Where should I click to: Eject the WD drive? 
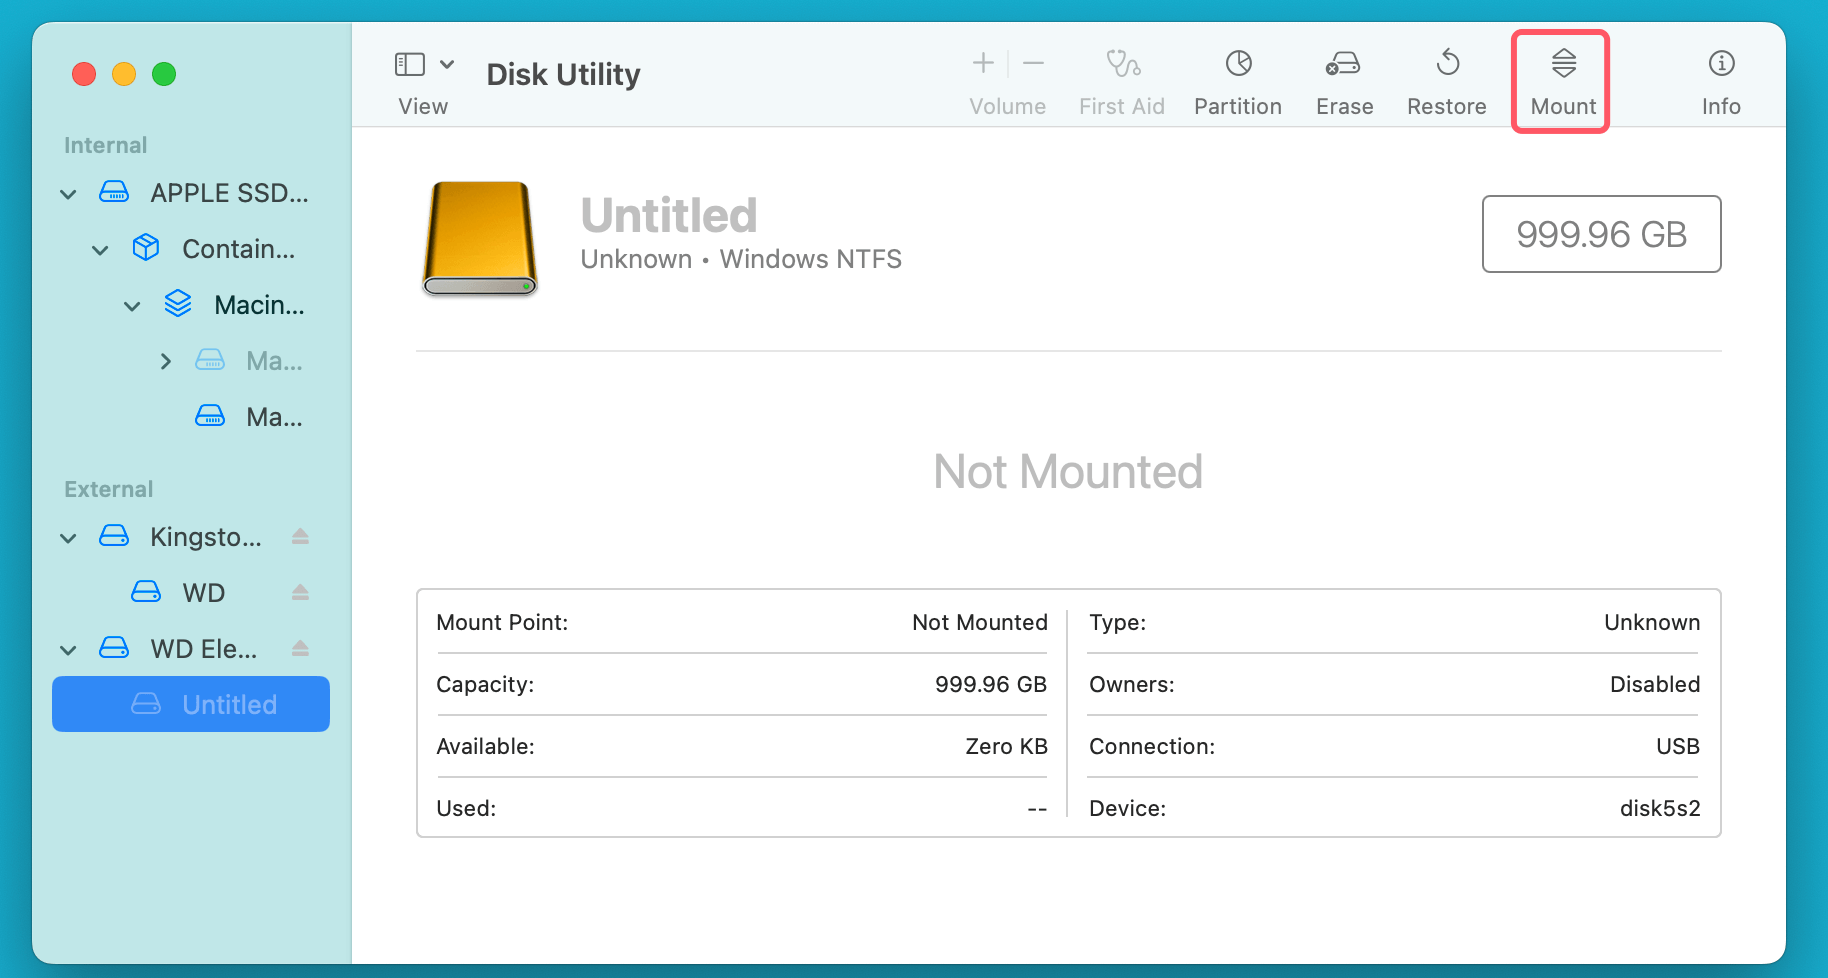(300, 592)
